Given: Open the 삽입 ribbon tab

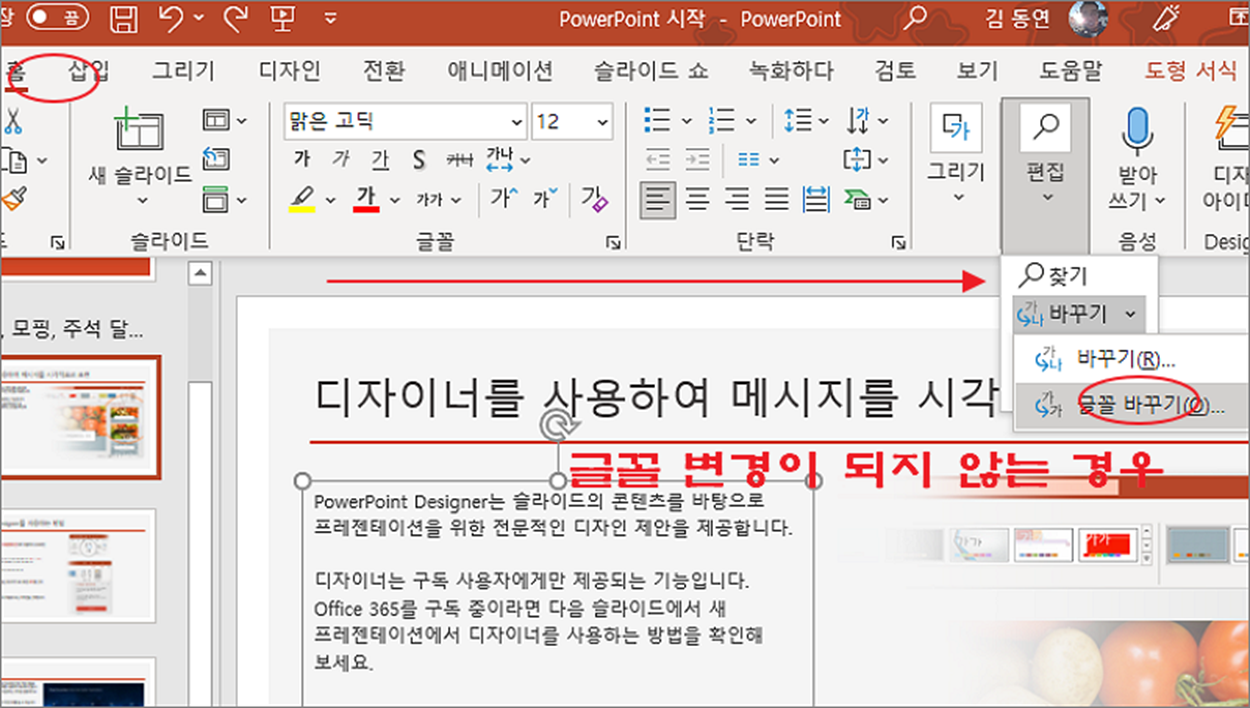Looking at the screenshot, I should (89, 70).
